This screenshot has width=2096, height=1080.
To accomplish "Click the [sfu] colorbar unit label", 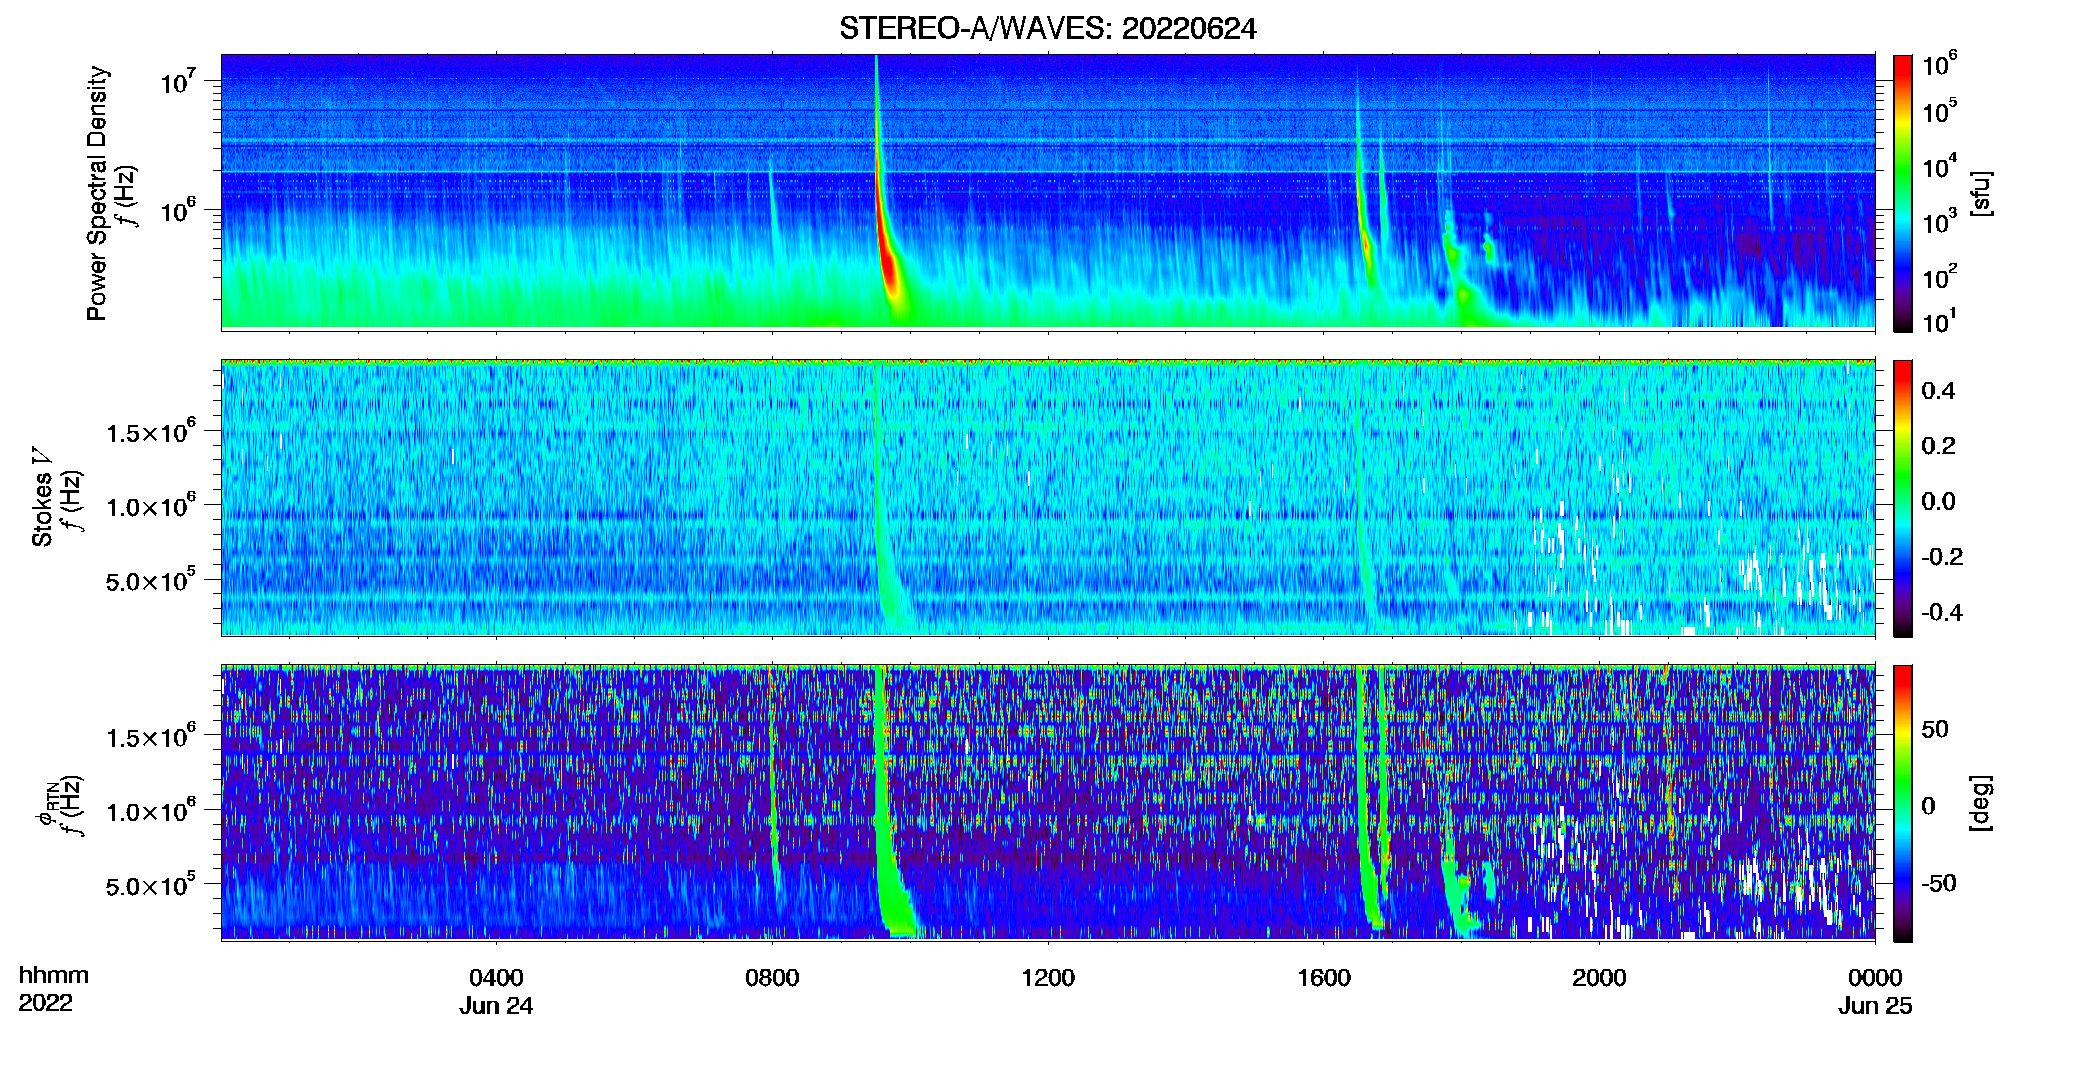I will click(1980, 193).
